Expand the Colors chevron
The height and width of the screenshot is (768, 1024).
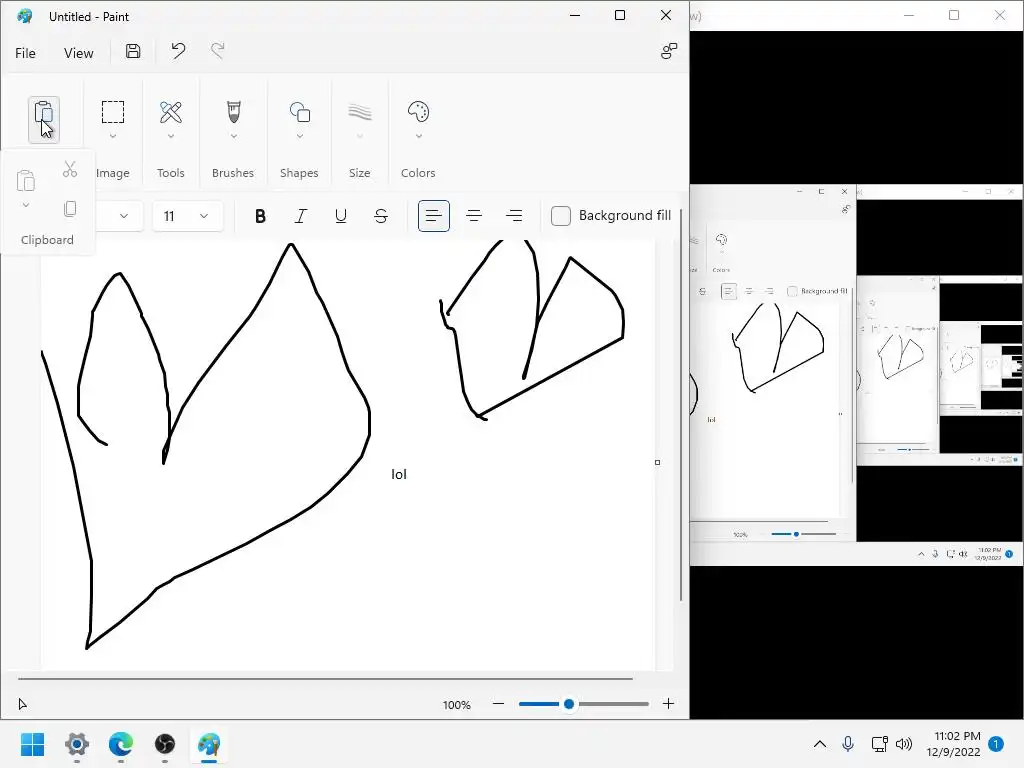(418, 136)
